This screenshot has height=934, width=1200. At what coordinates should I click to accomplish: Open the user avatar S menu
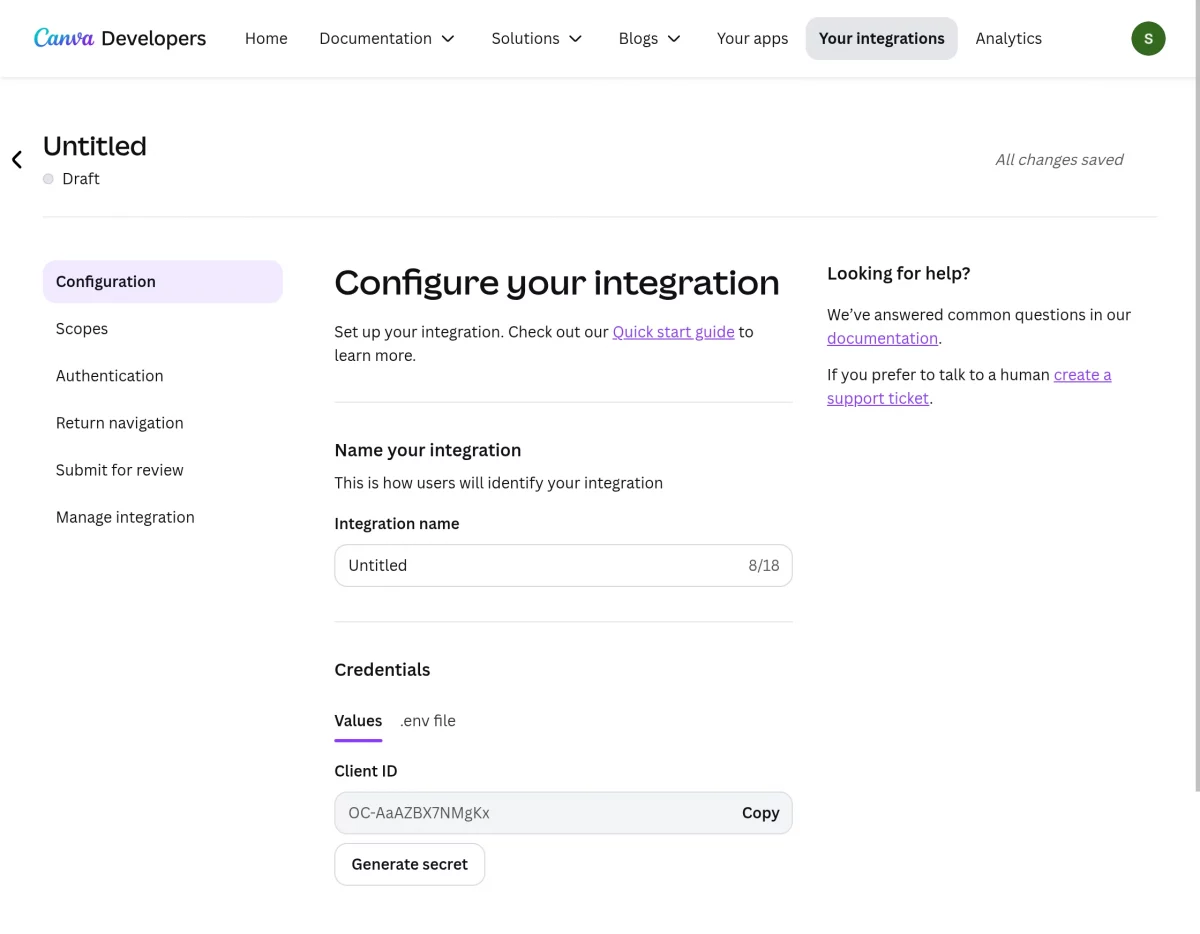[x=1148, y=39]
